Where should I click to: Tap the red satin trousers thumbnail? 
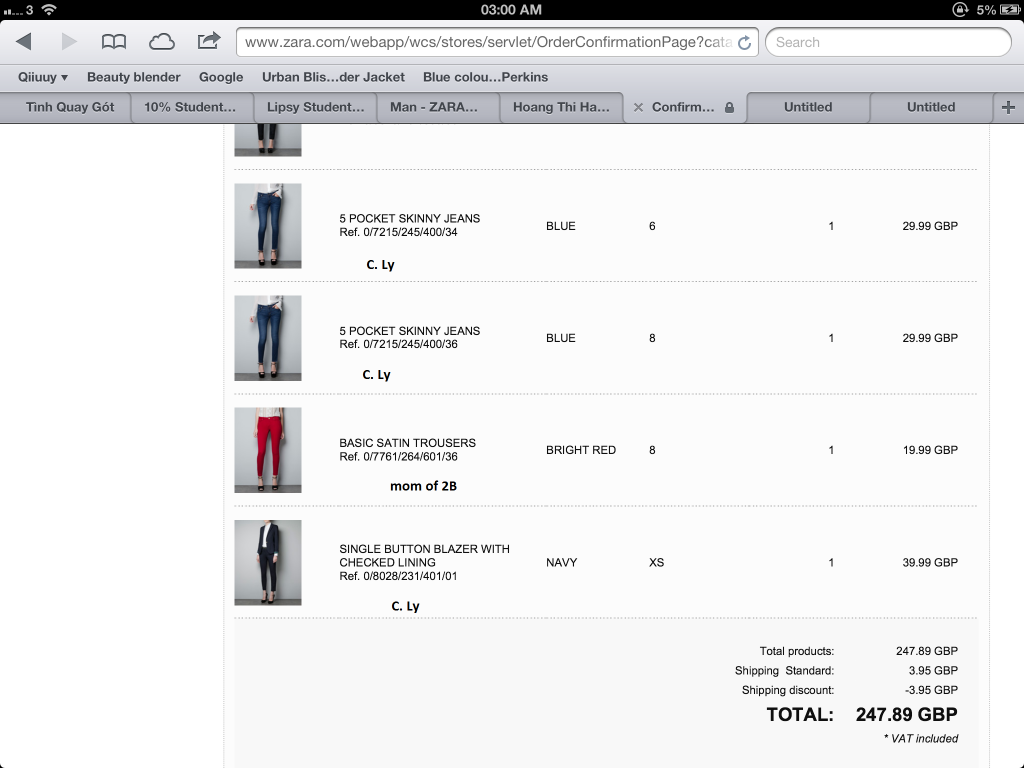267,450
